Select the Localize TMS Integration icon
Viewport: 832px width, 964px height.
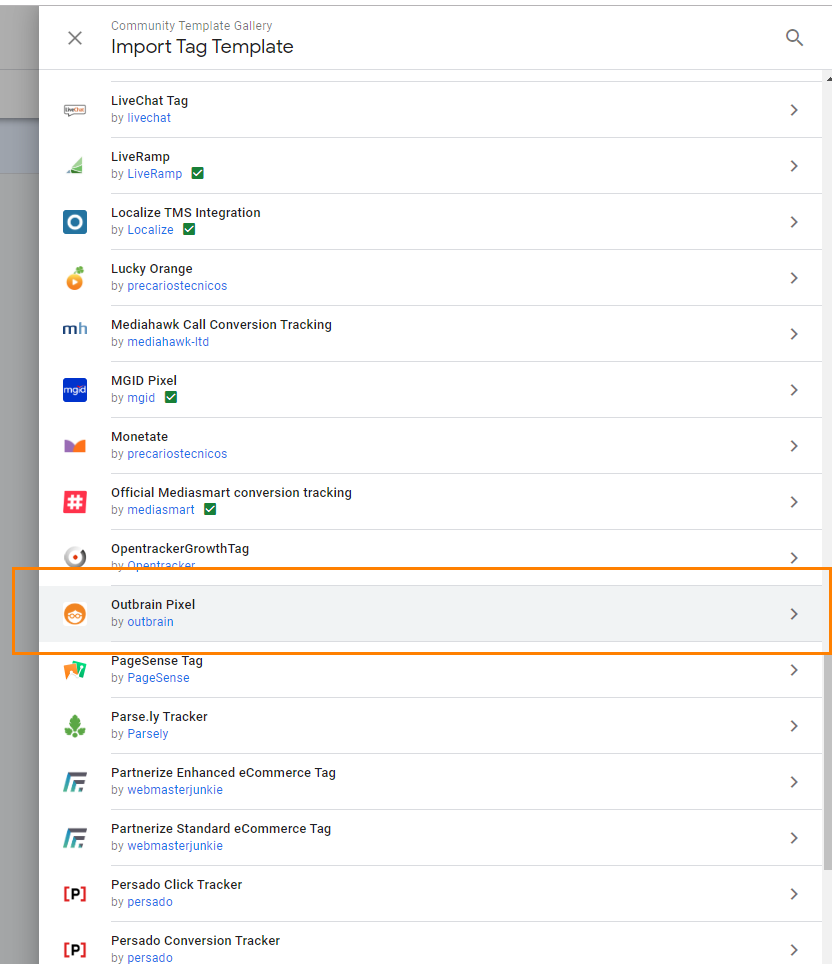[75, 222]
